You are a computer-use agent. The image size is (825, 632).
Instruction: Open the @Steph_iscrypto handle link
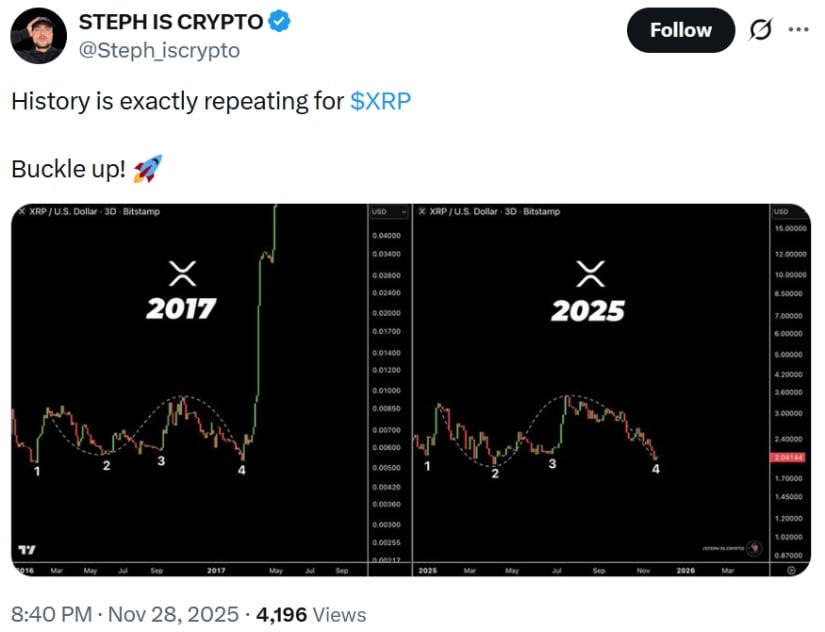(160, 50)
